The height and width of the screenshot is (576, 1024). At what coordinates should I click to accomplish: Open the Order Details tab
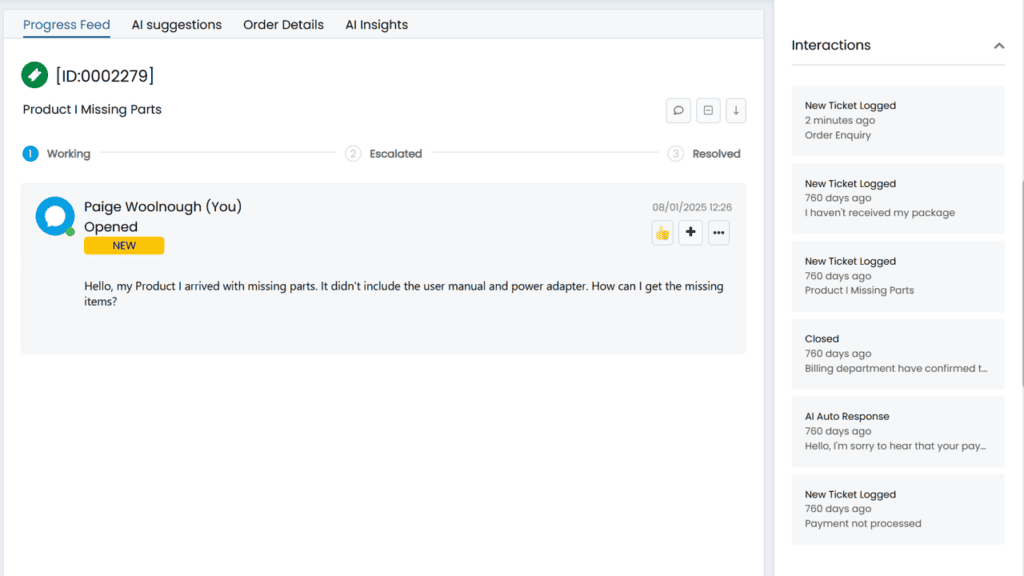point(283,25)
